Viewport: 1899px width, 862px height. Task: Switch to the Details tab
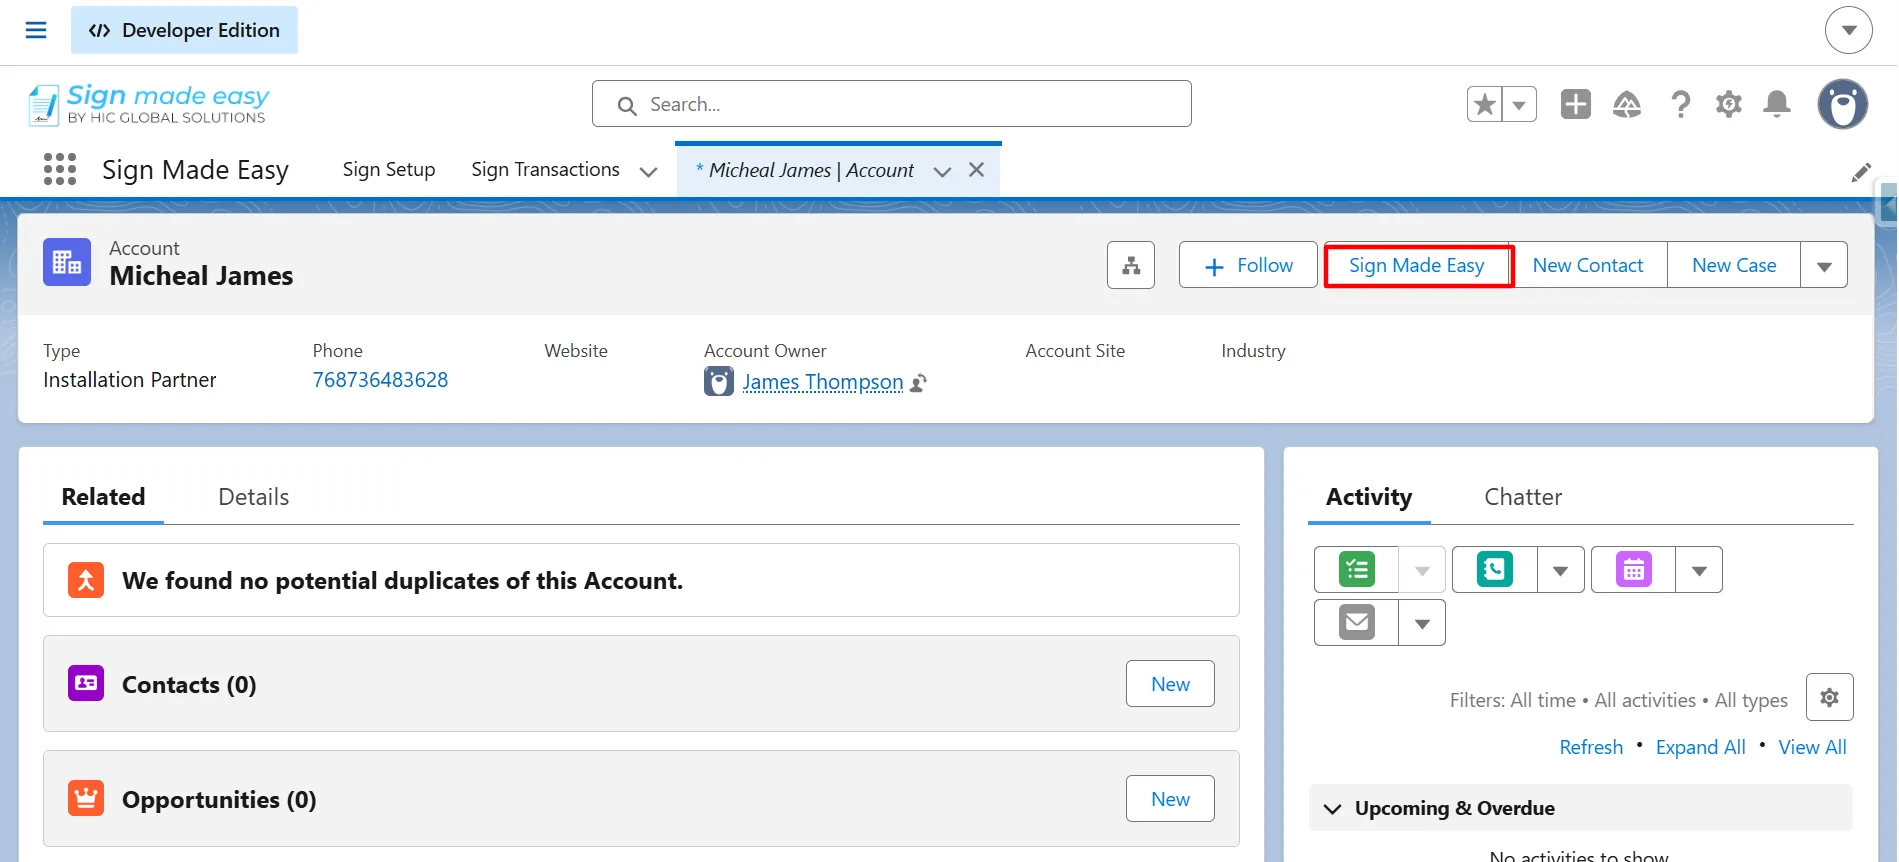(254, 497)
